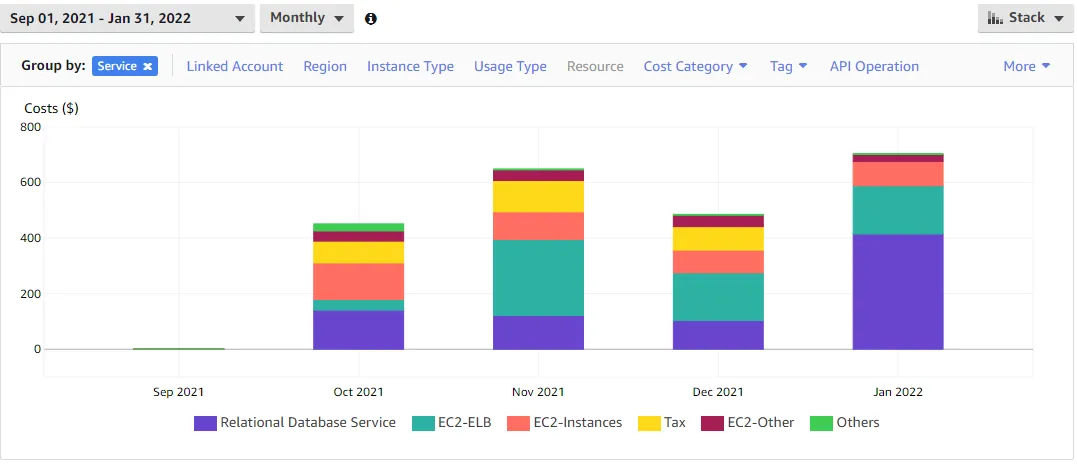The image size is (1077, 464).
Task: Click the Relational Database Service legend label
Action: (x=308, y=423)
